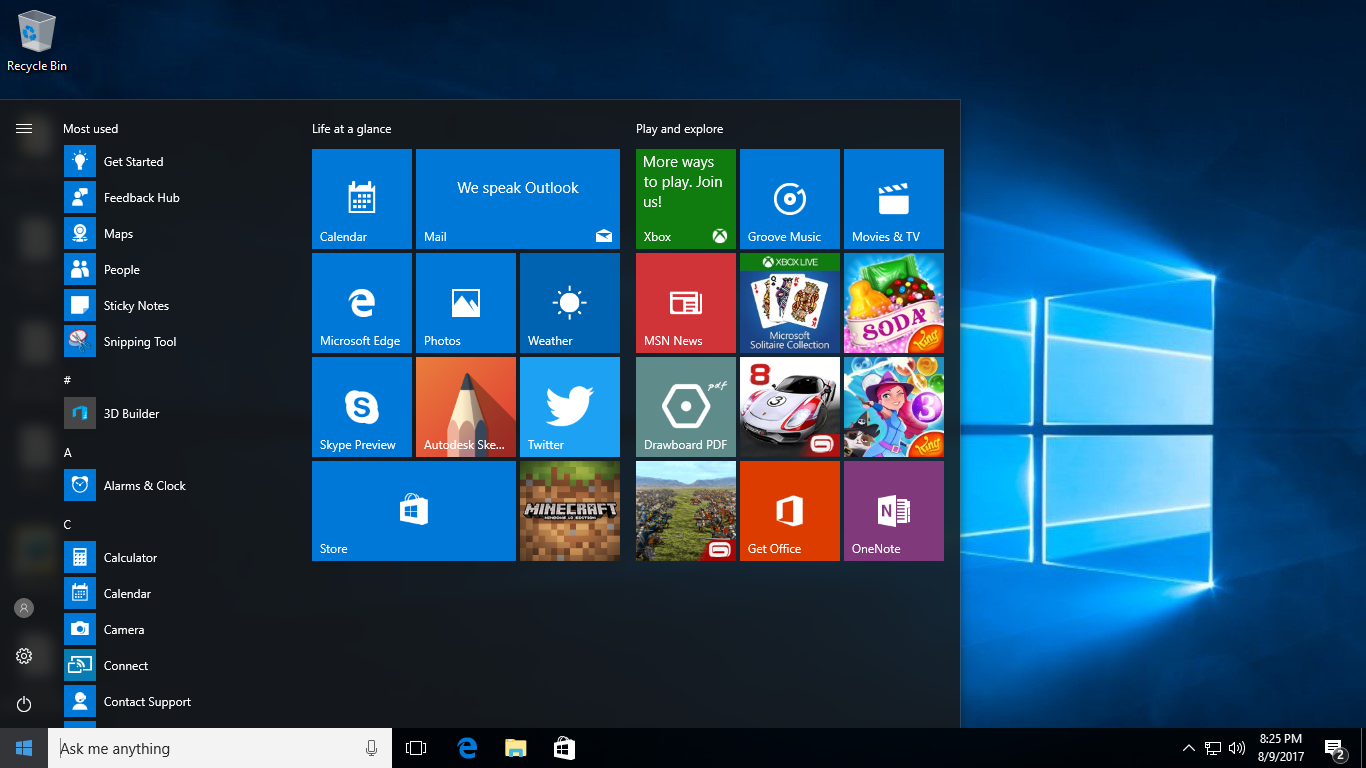Open the battlefield strategy game tile

686,511
